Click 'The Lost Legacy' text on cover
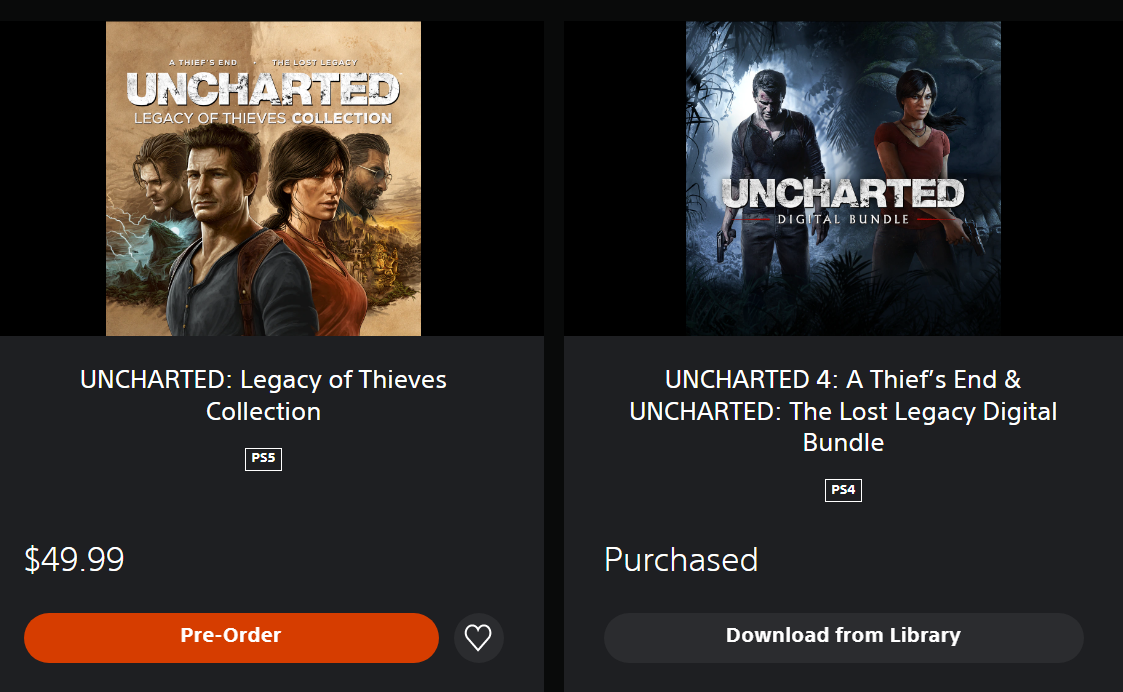 coord(314,62)
